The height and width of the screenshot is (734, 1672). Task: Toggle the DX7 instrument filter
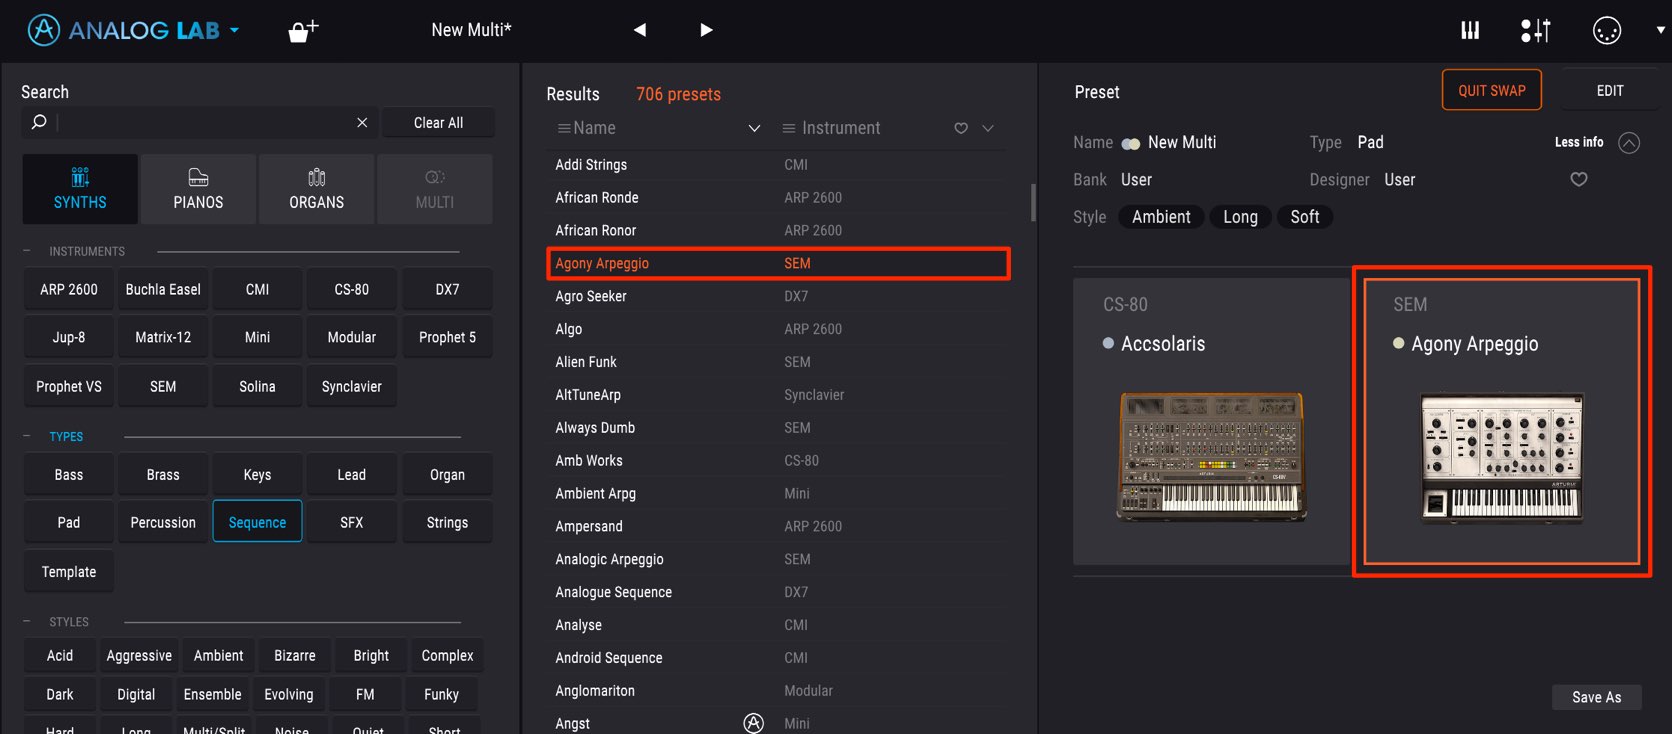pyautogui.click(x=447, y=289)
